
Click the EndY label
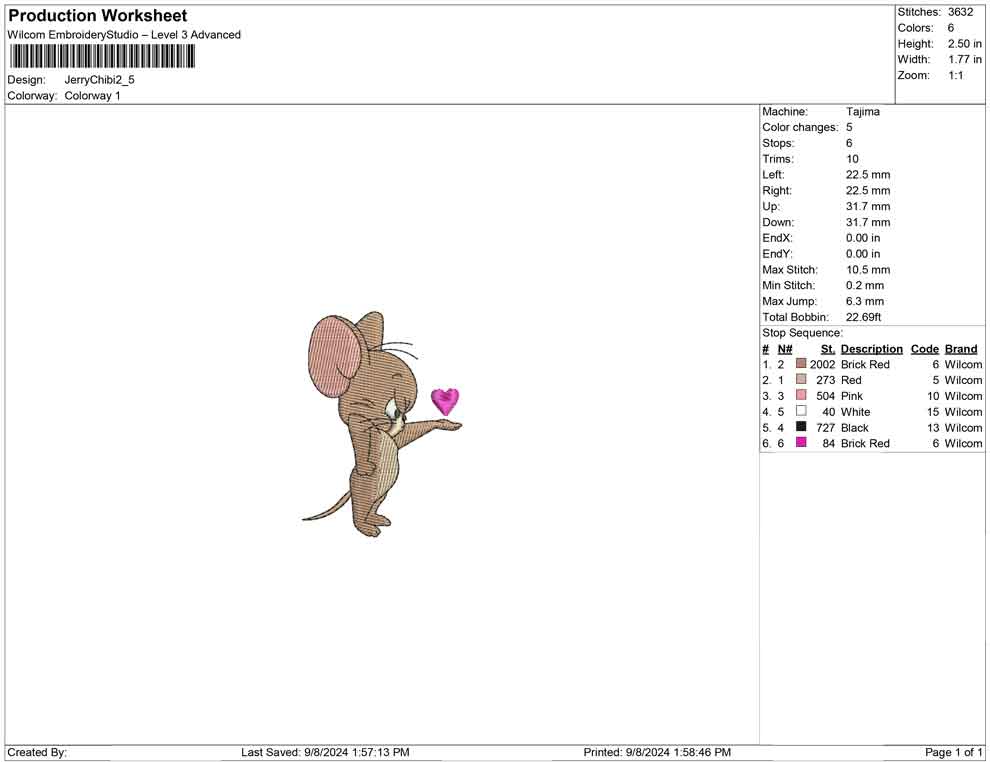(x=777, y=253)
